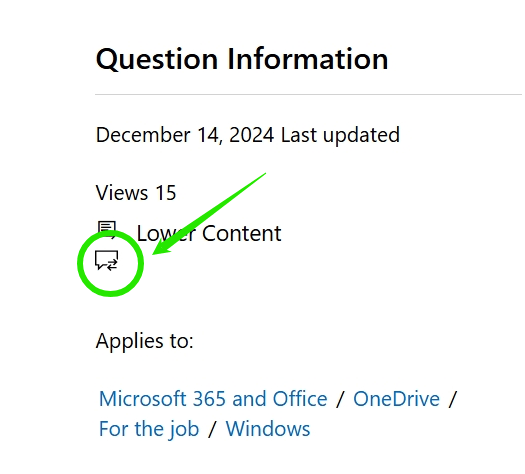Open the Microsoft 365 and Office link
Viewport: 525px width, 474px height.
click(x=213, y=399)
